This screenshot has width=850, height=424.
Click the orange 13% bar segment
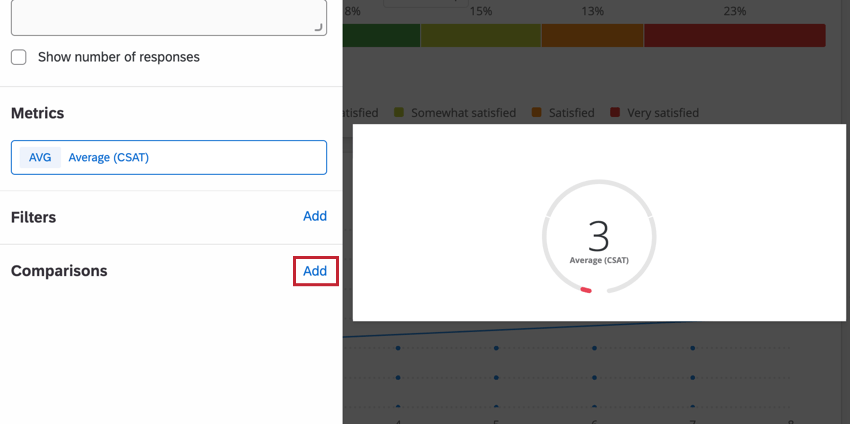pos(593,35)
